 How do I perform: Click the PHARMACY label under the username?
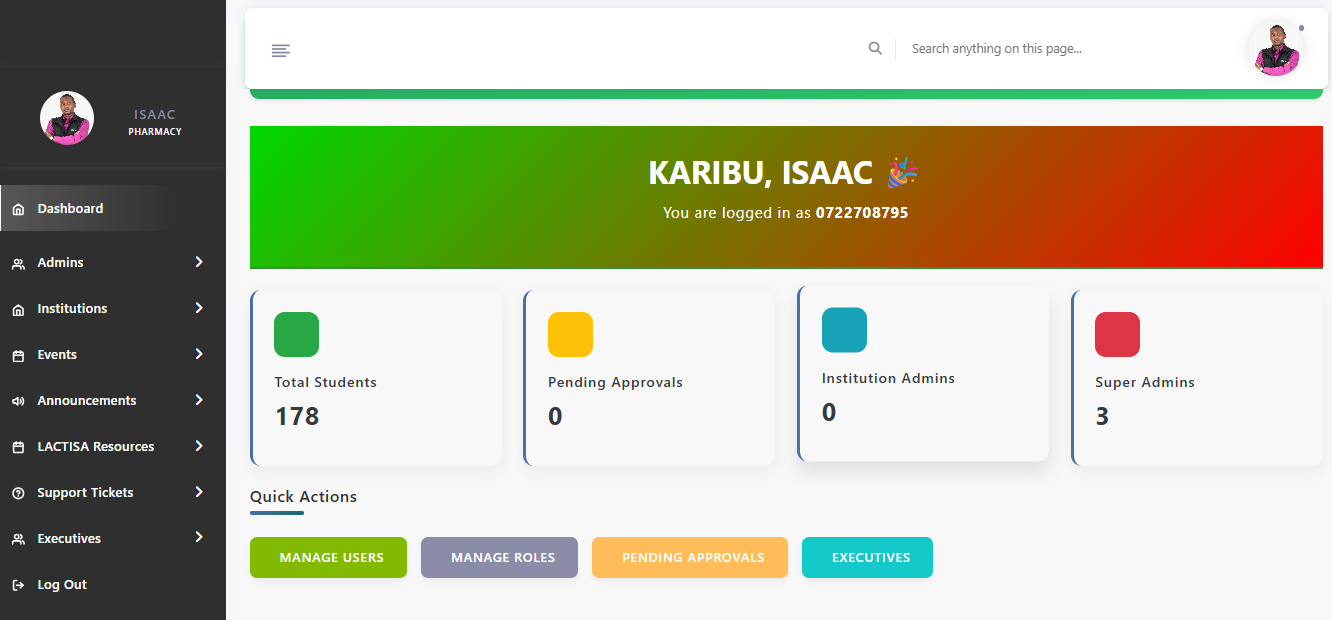[155, 132]
